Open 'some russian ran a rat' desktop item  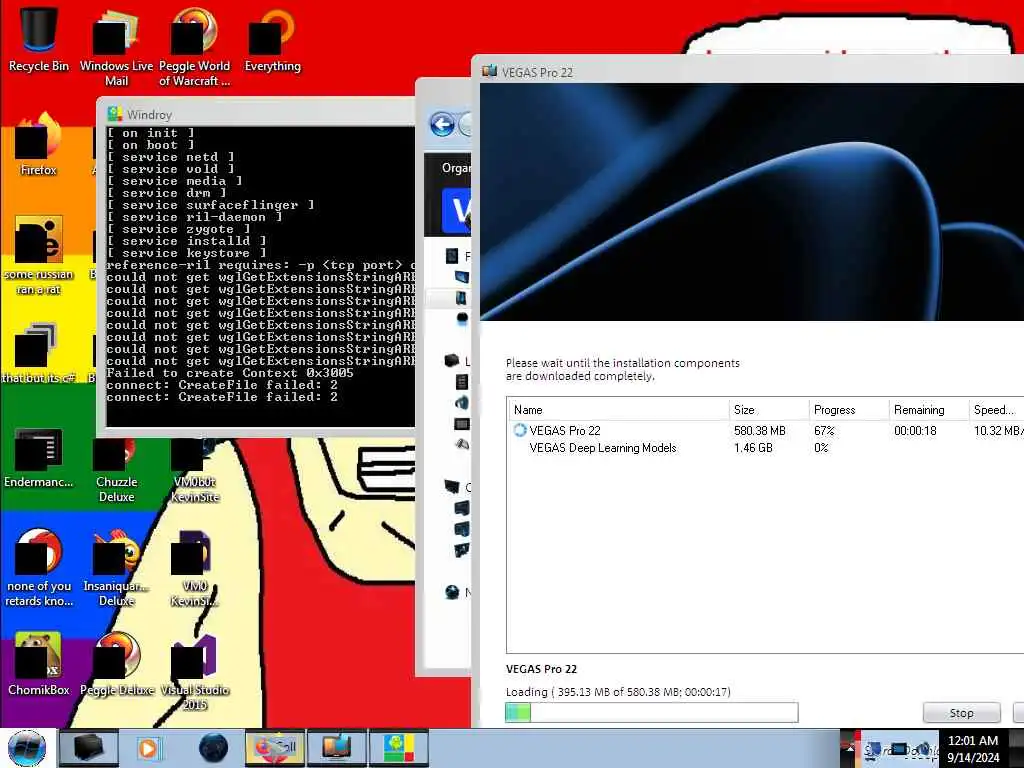click(x=39, y=256)
